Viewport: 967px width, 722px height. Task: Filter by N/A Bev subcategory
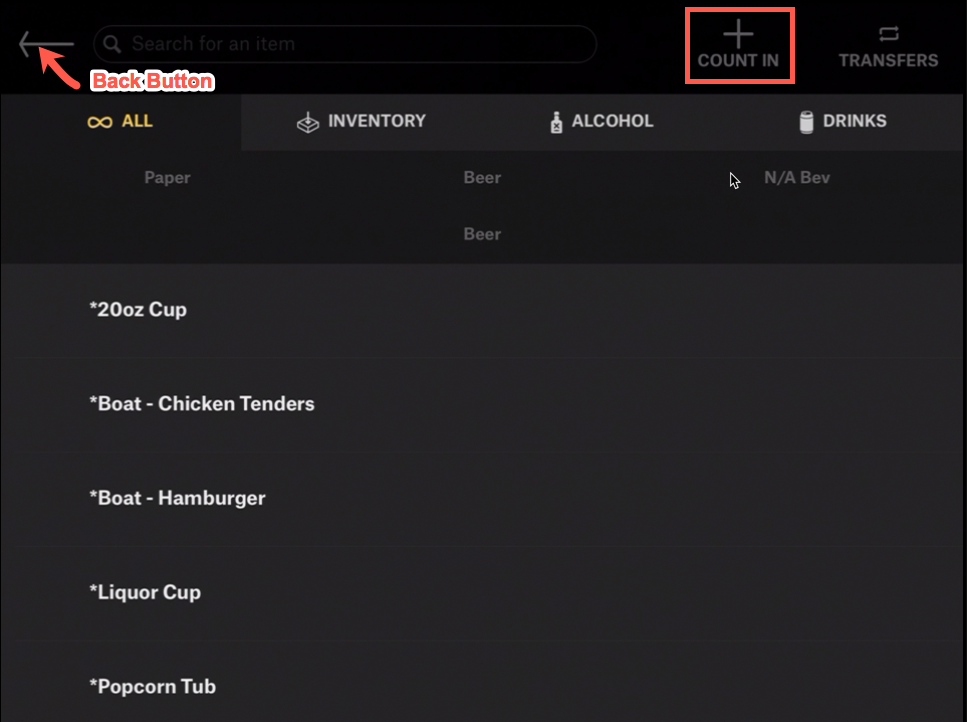[797, 178]
